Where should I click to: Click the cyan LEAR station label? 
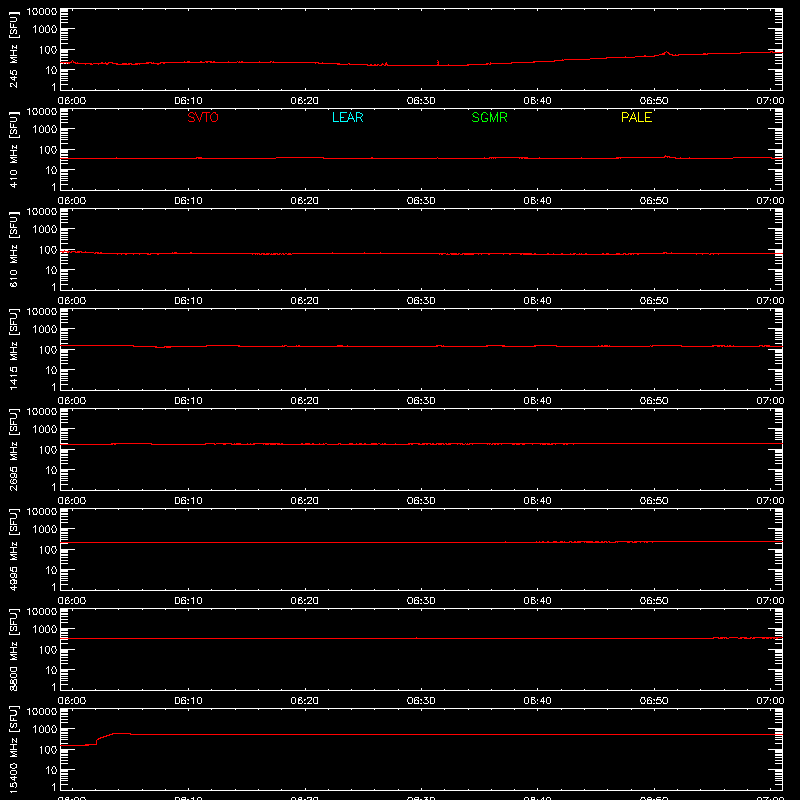(347, 117)
